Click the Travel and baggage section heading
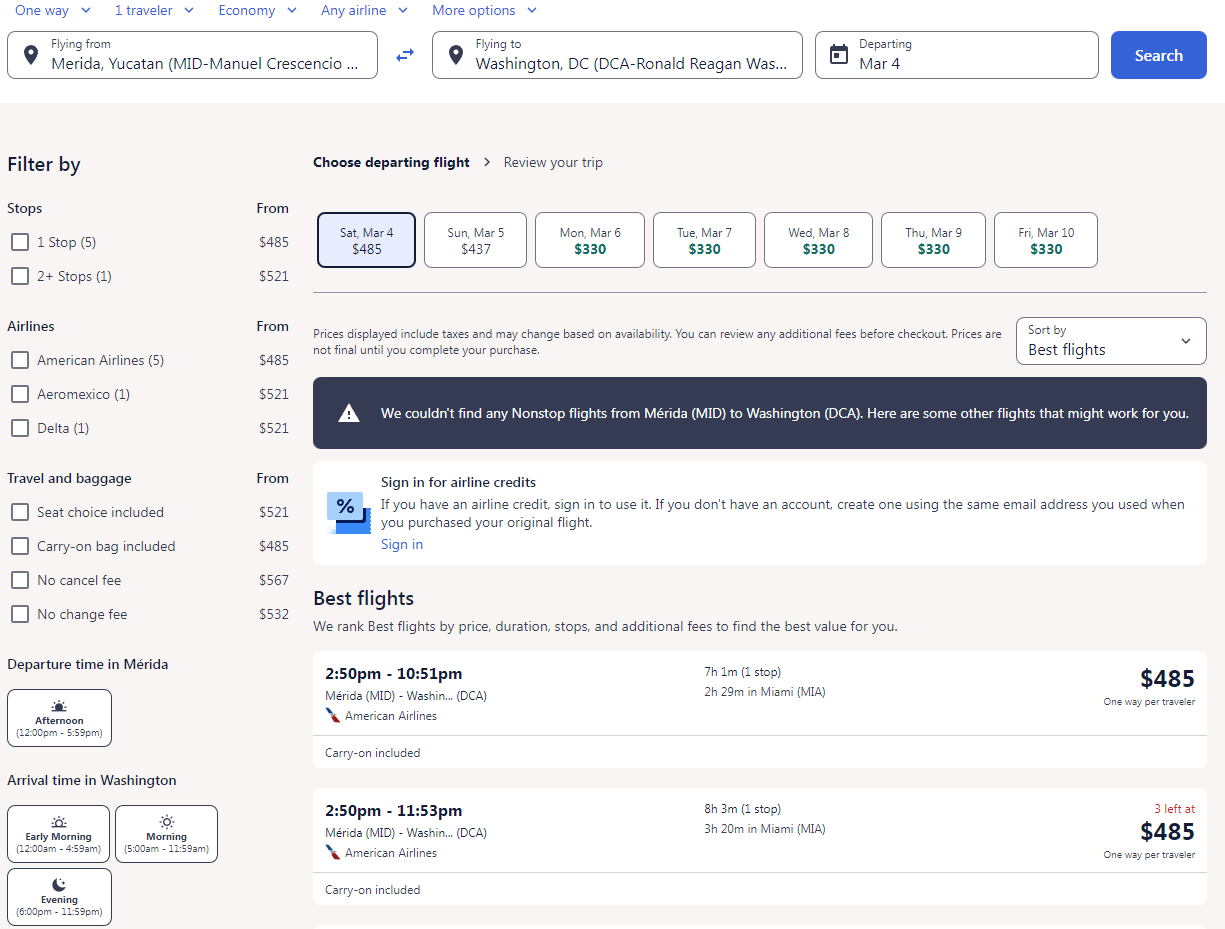 point(69,478)
